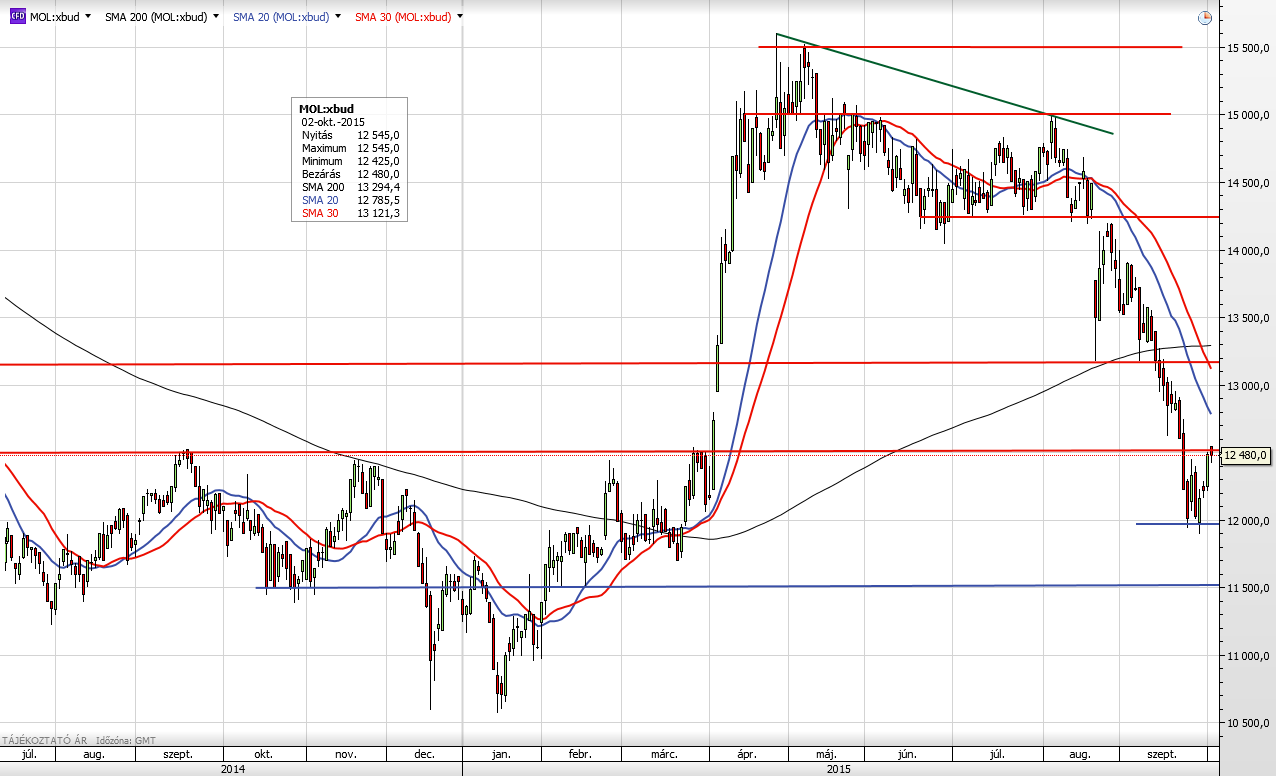Click the 15 500,0 price axis label
The width and height of the screenshot is (1276, 776).
tap(1248, 48)
